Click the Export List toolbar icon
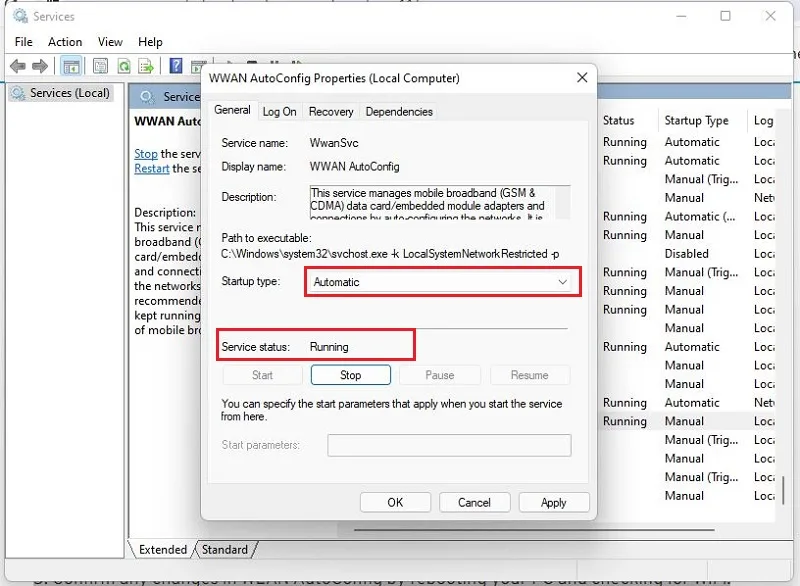800x586 pixels. click(146, 66)
